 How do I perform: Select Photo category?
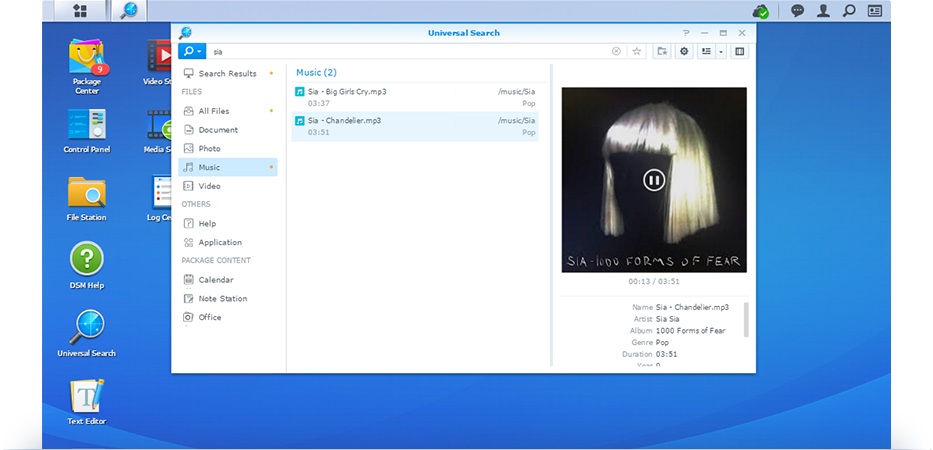click(228, 148)
